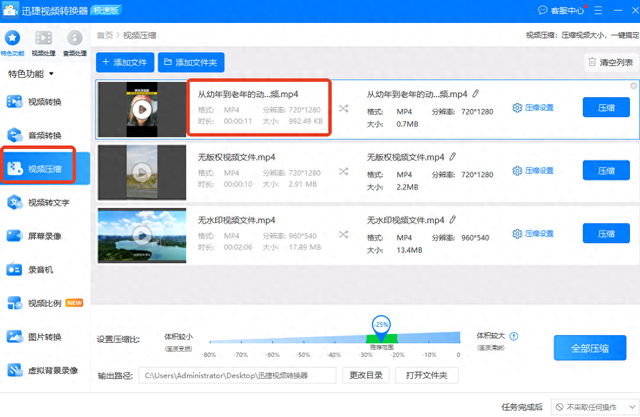
Task: Open 压缩设置 for 从幼年到老年 video
Action: click(533, 108)
